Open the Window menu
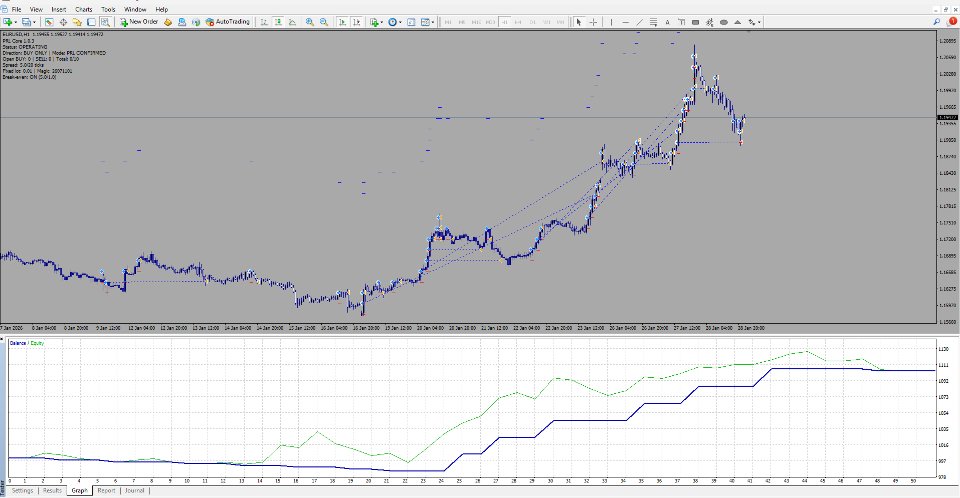 tap(135, 9)
